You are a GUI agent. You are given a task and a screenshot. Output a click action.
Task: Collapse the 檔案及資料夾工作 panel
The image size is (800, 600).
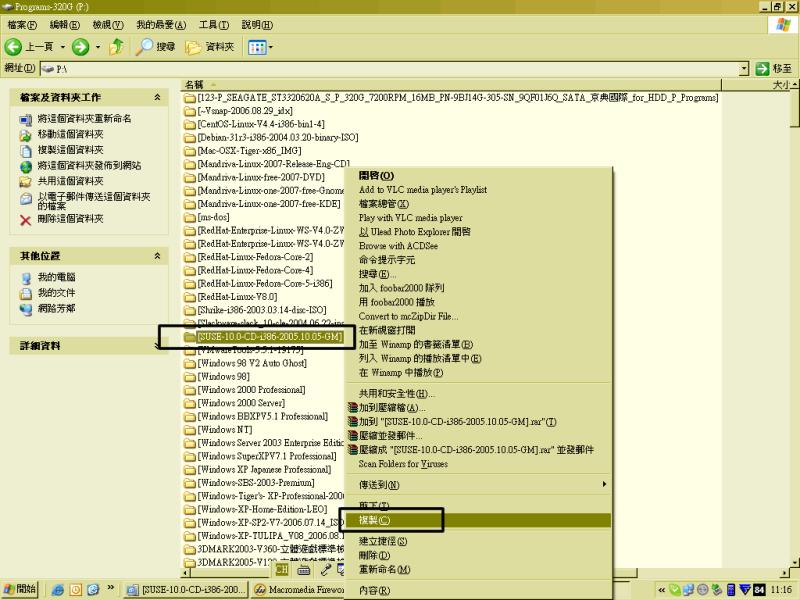pyautogui.click(x=157, y=97)
